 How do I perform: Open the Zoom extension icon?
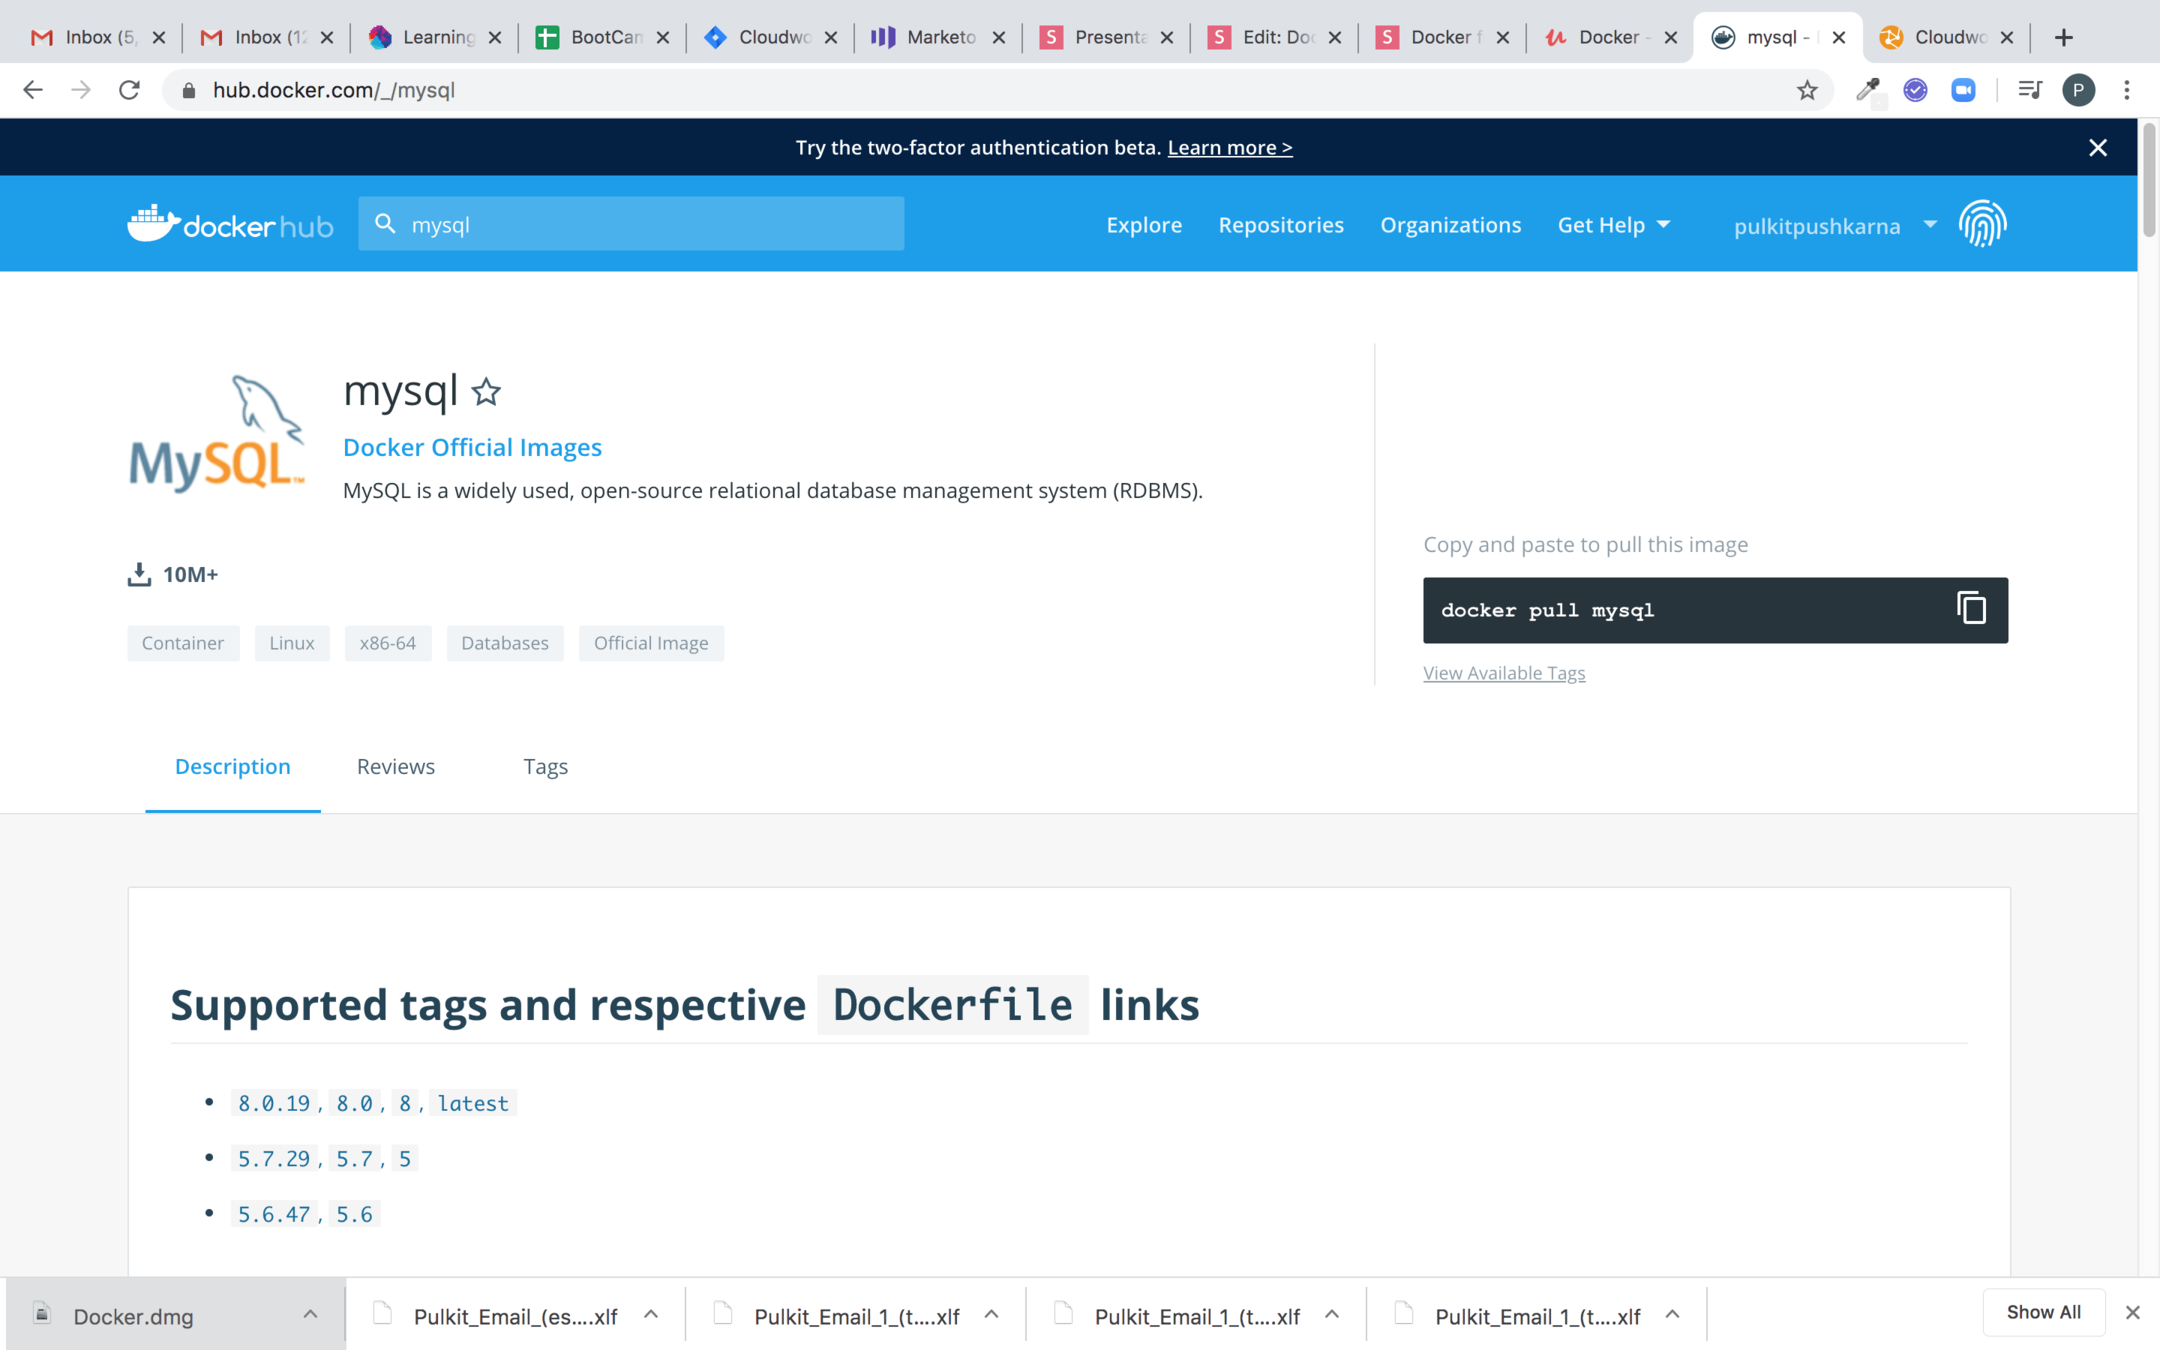click(x=1963, y=90)
